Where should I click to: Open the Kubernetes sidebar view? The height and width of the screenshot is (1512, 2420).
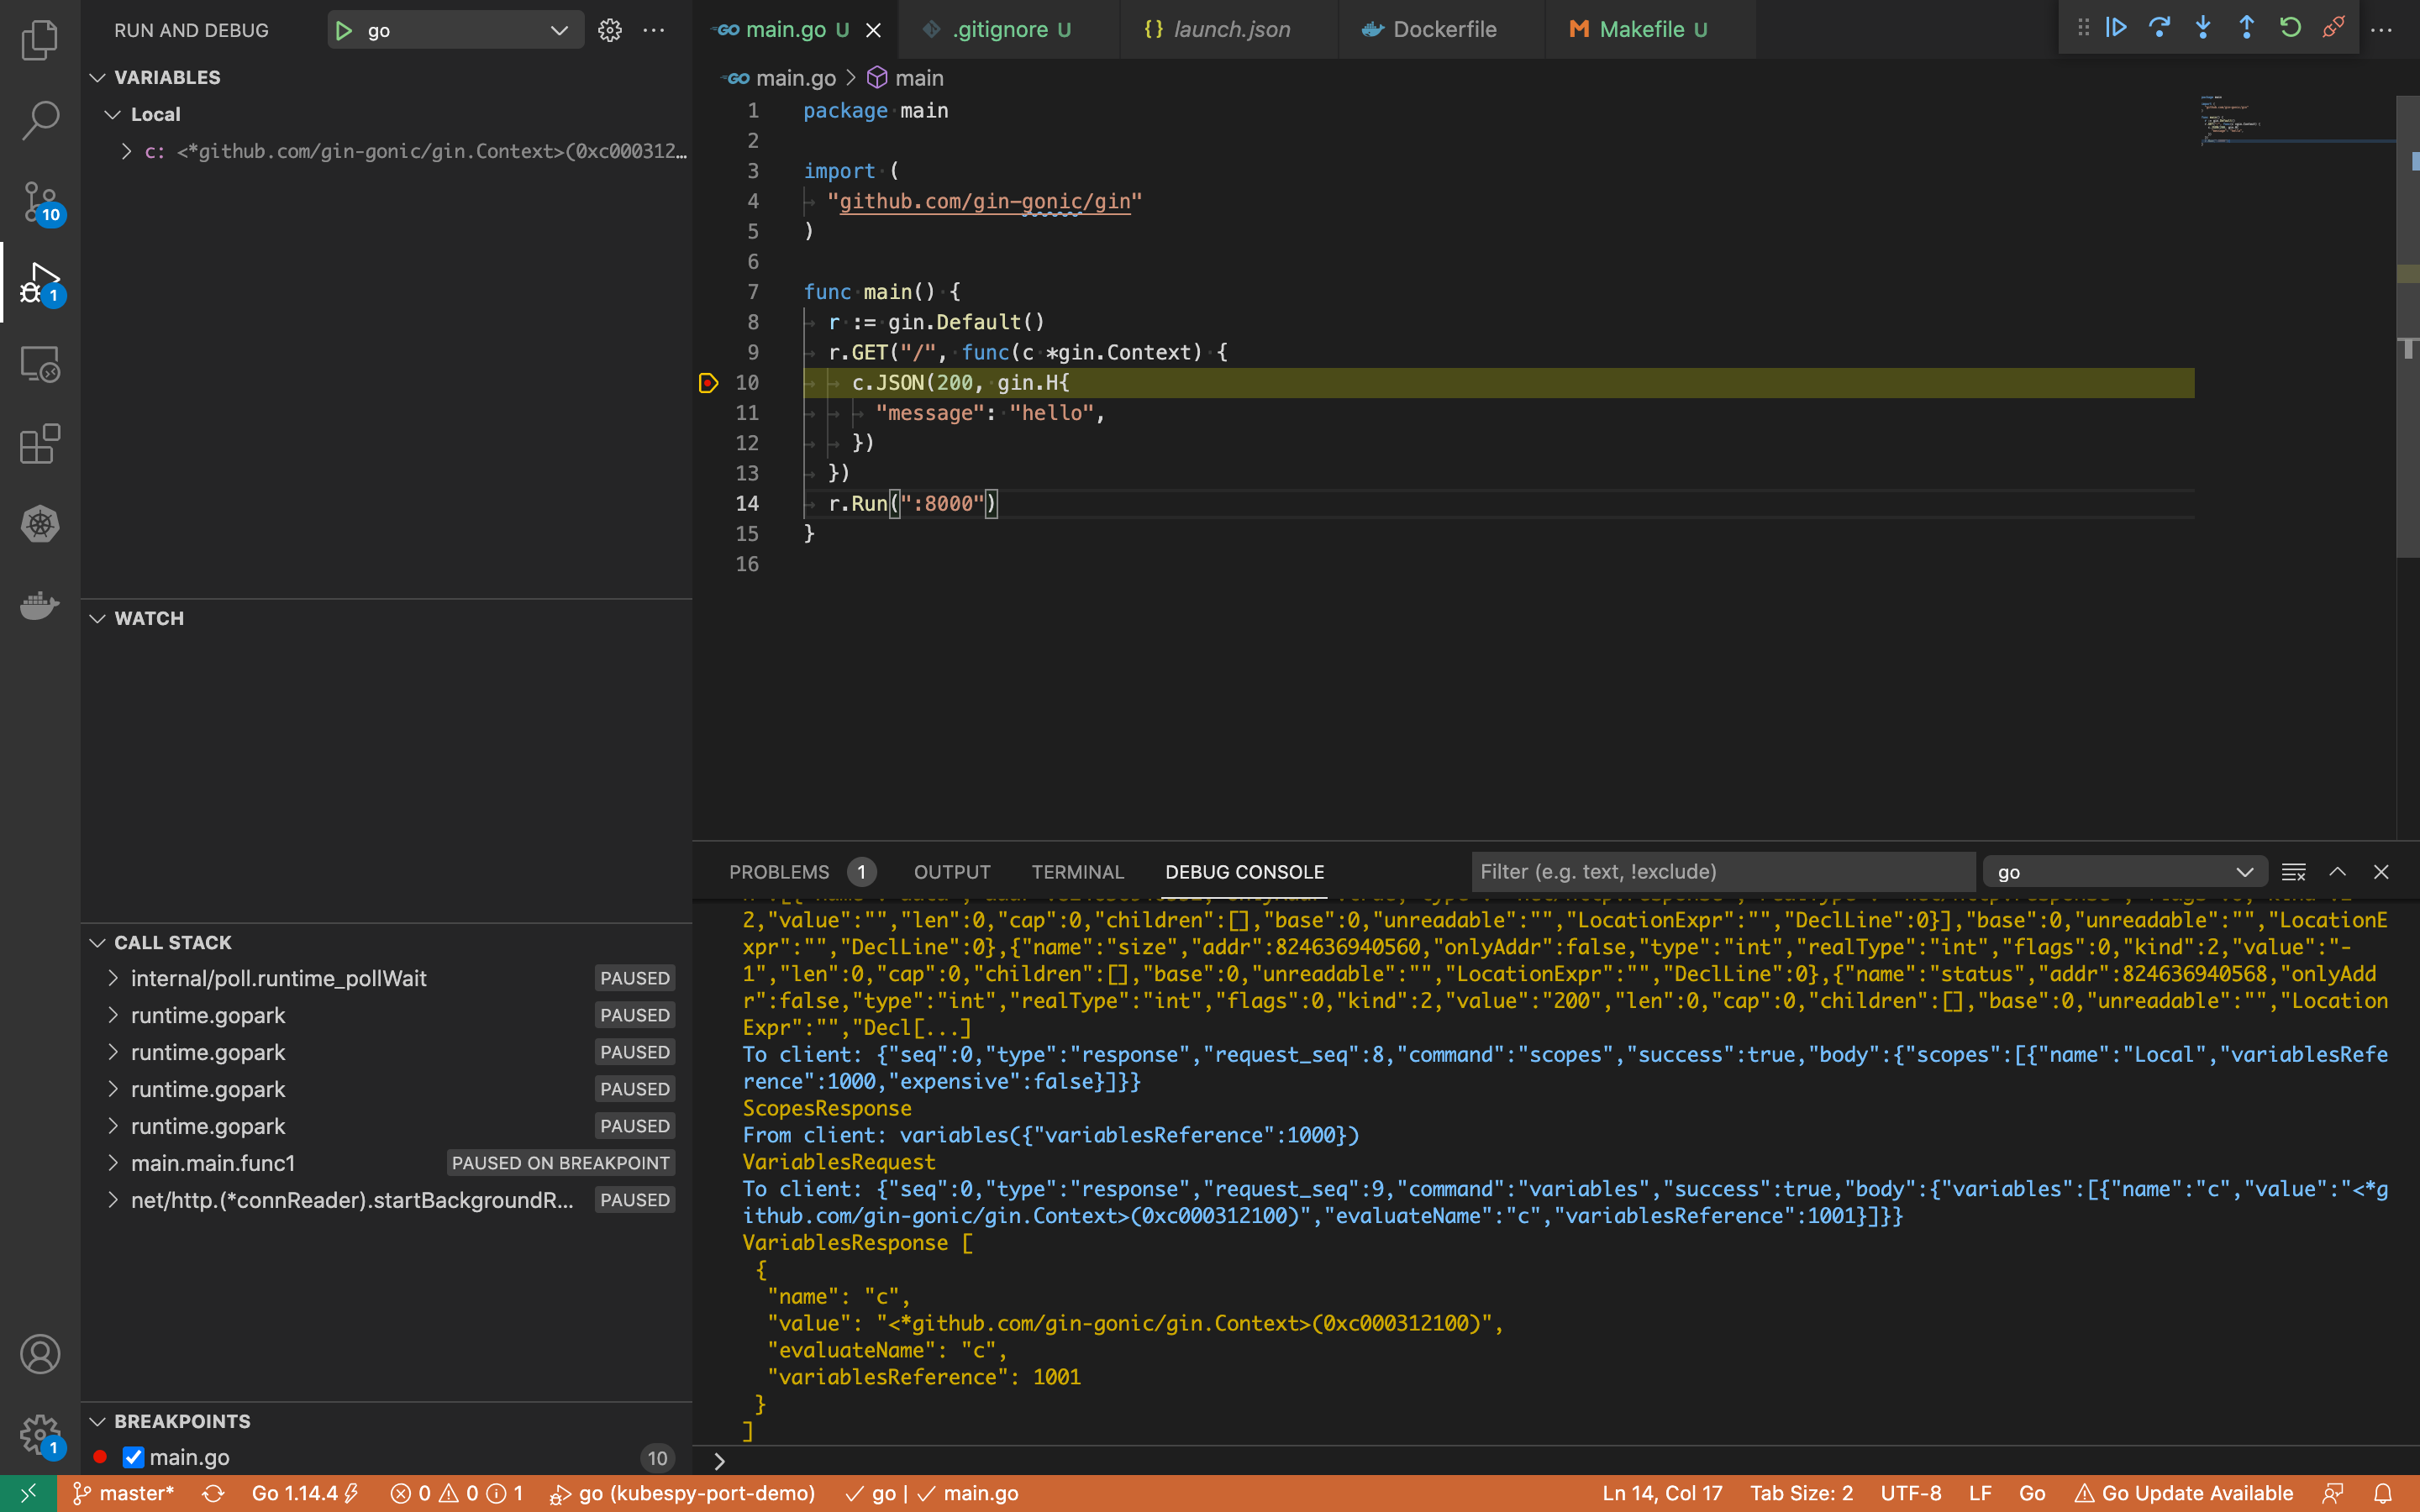(x=40, y=524)
